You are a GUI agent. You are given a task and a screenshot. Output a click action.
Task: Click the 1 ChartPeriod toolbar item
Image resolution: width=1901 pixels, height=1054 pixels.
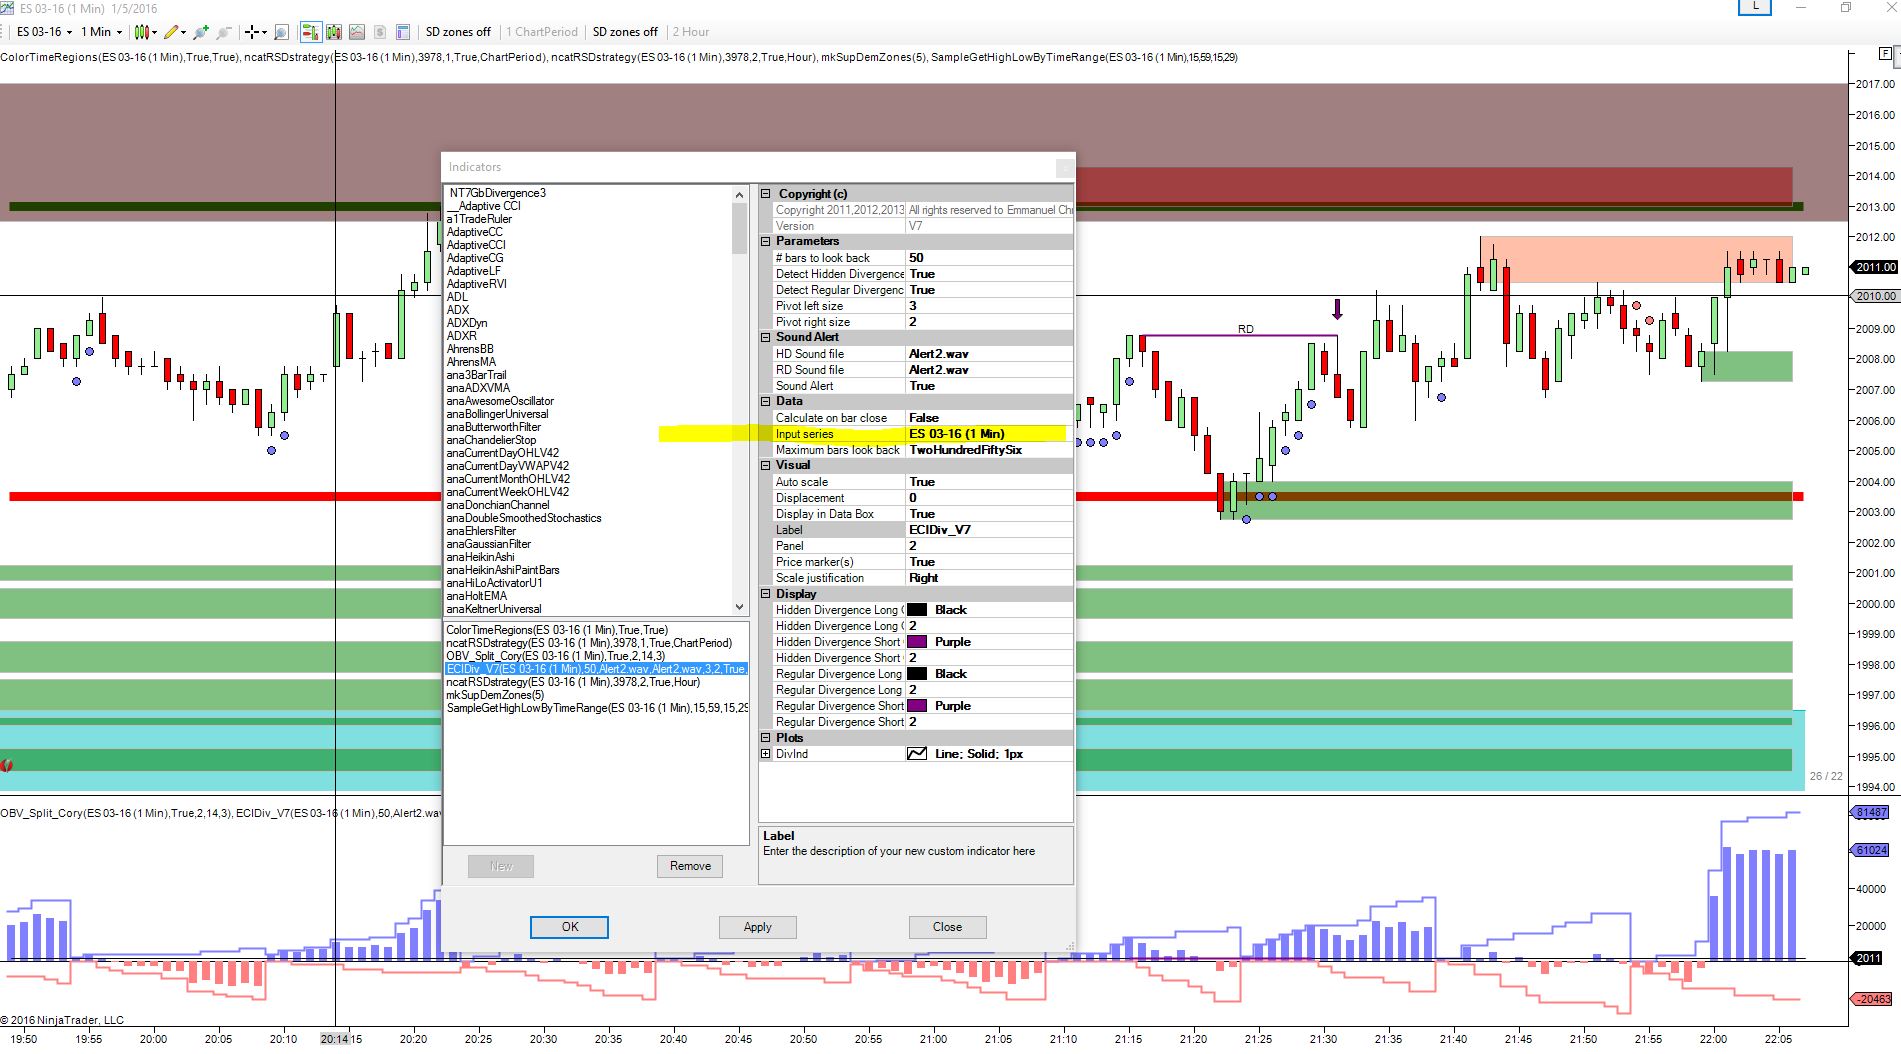[541, 32]
